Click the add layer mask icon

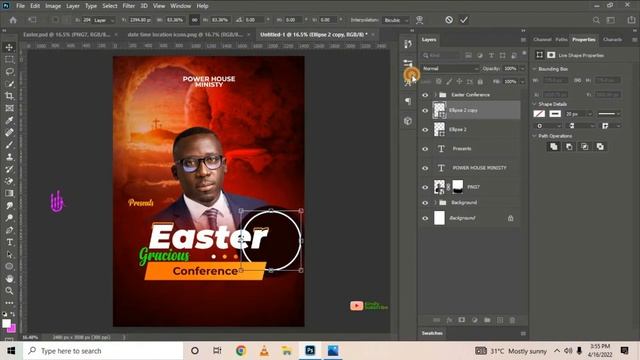[x=462, y=320]
